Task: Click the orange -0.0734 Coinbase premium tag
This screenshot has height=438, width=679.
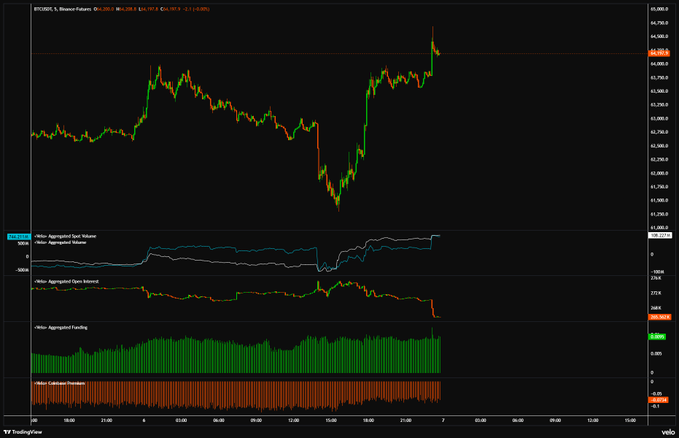Action: (x=659, y=400)
